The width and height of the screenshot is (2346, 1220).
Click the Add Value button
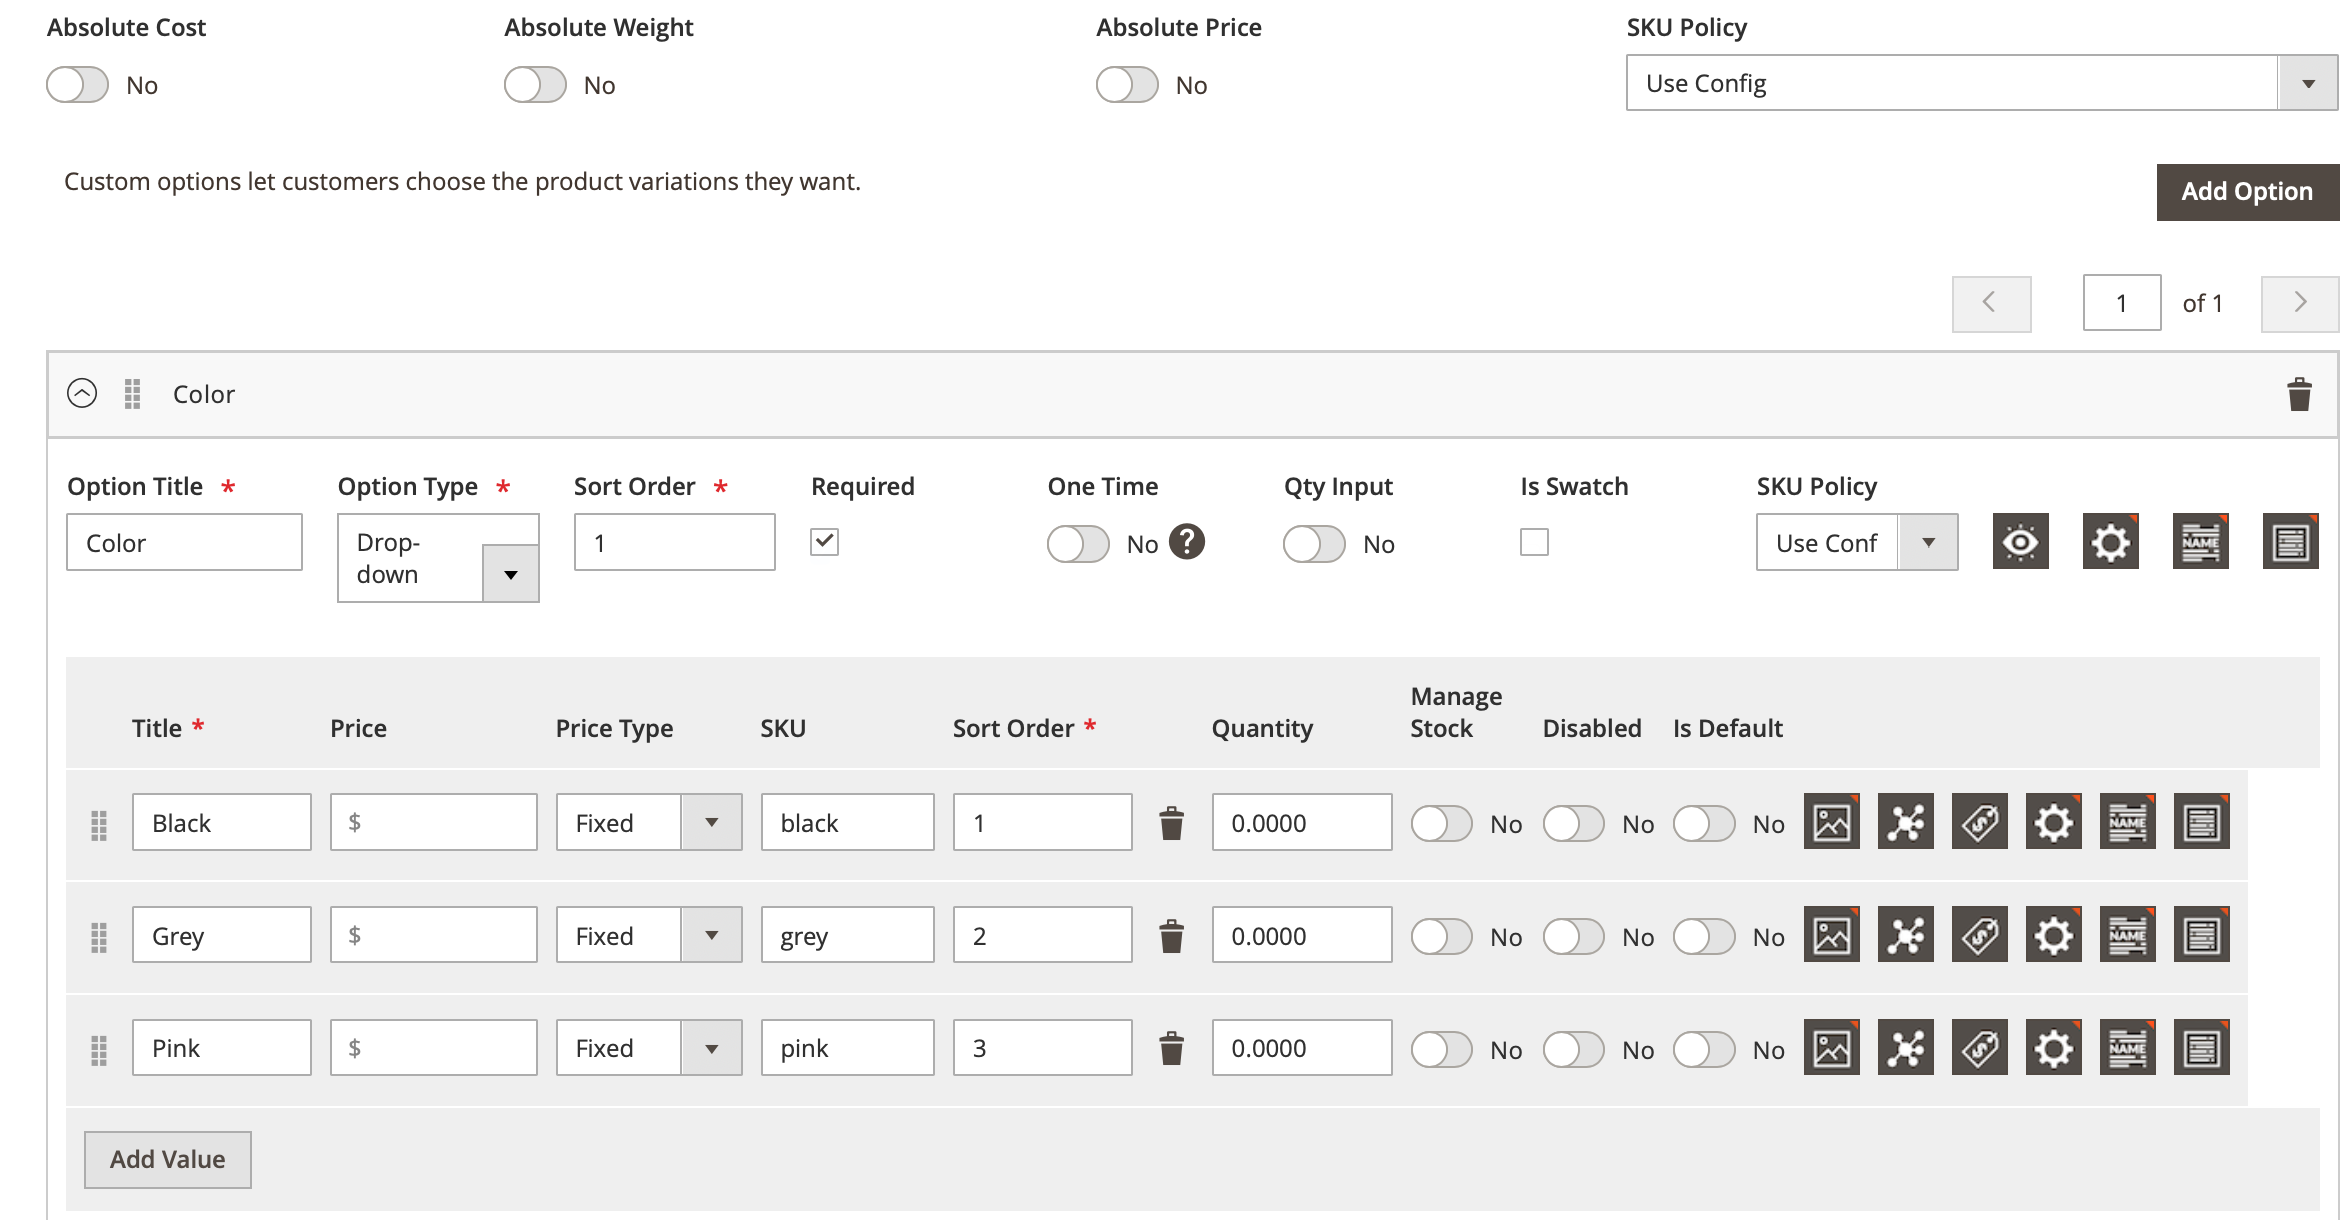tap(168, 1159)
